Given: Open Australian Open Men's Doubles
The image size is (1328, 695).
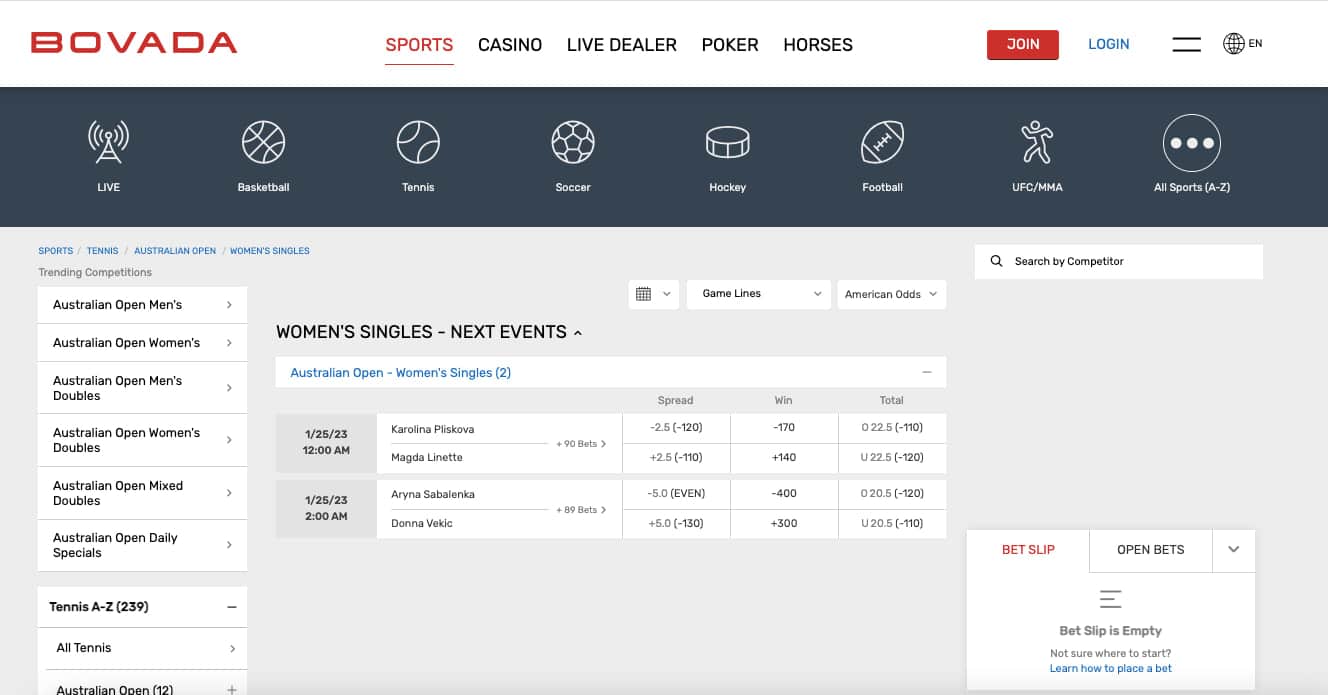Looking at the screenshot, I should click(x=142, y=388).
